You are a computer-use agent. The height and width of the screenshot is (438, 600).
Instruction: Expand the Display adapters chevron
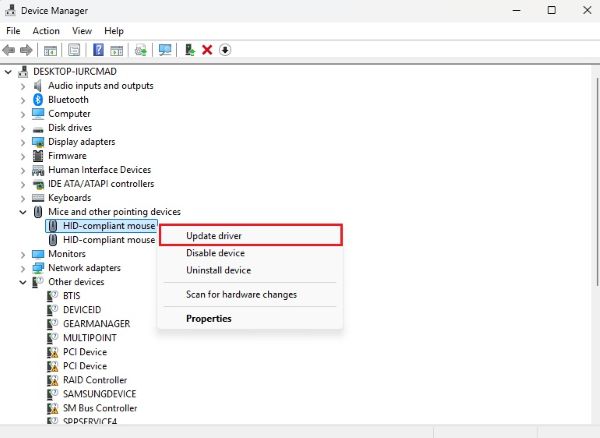(23, 142)
